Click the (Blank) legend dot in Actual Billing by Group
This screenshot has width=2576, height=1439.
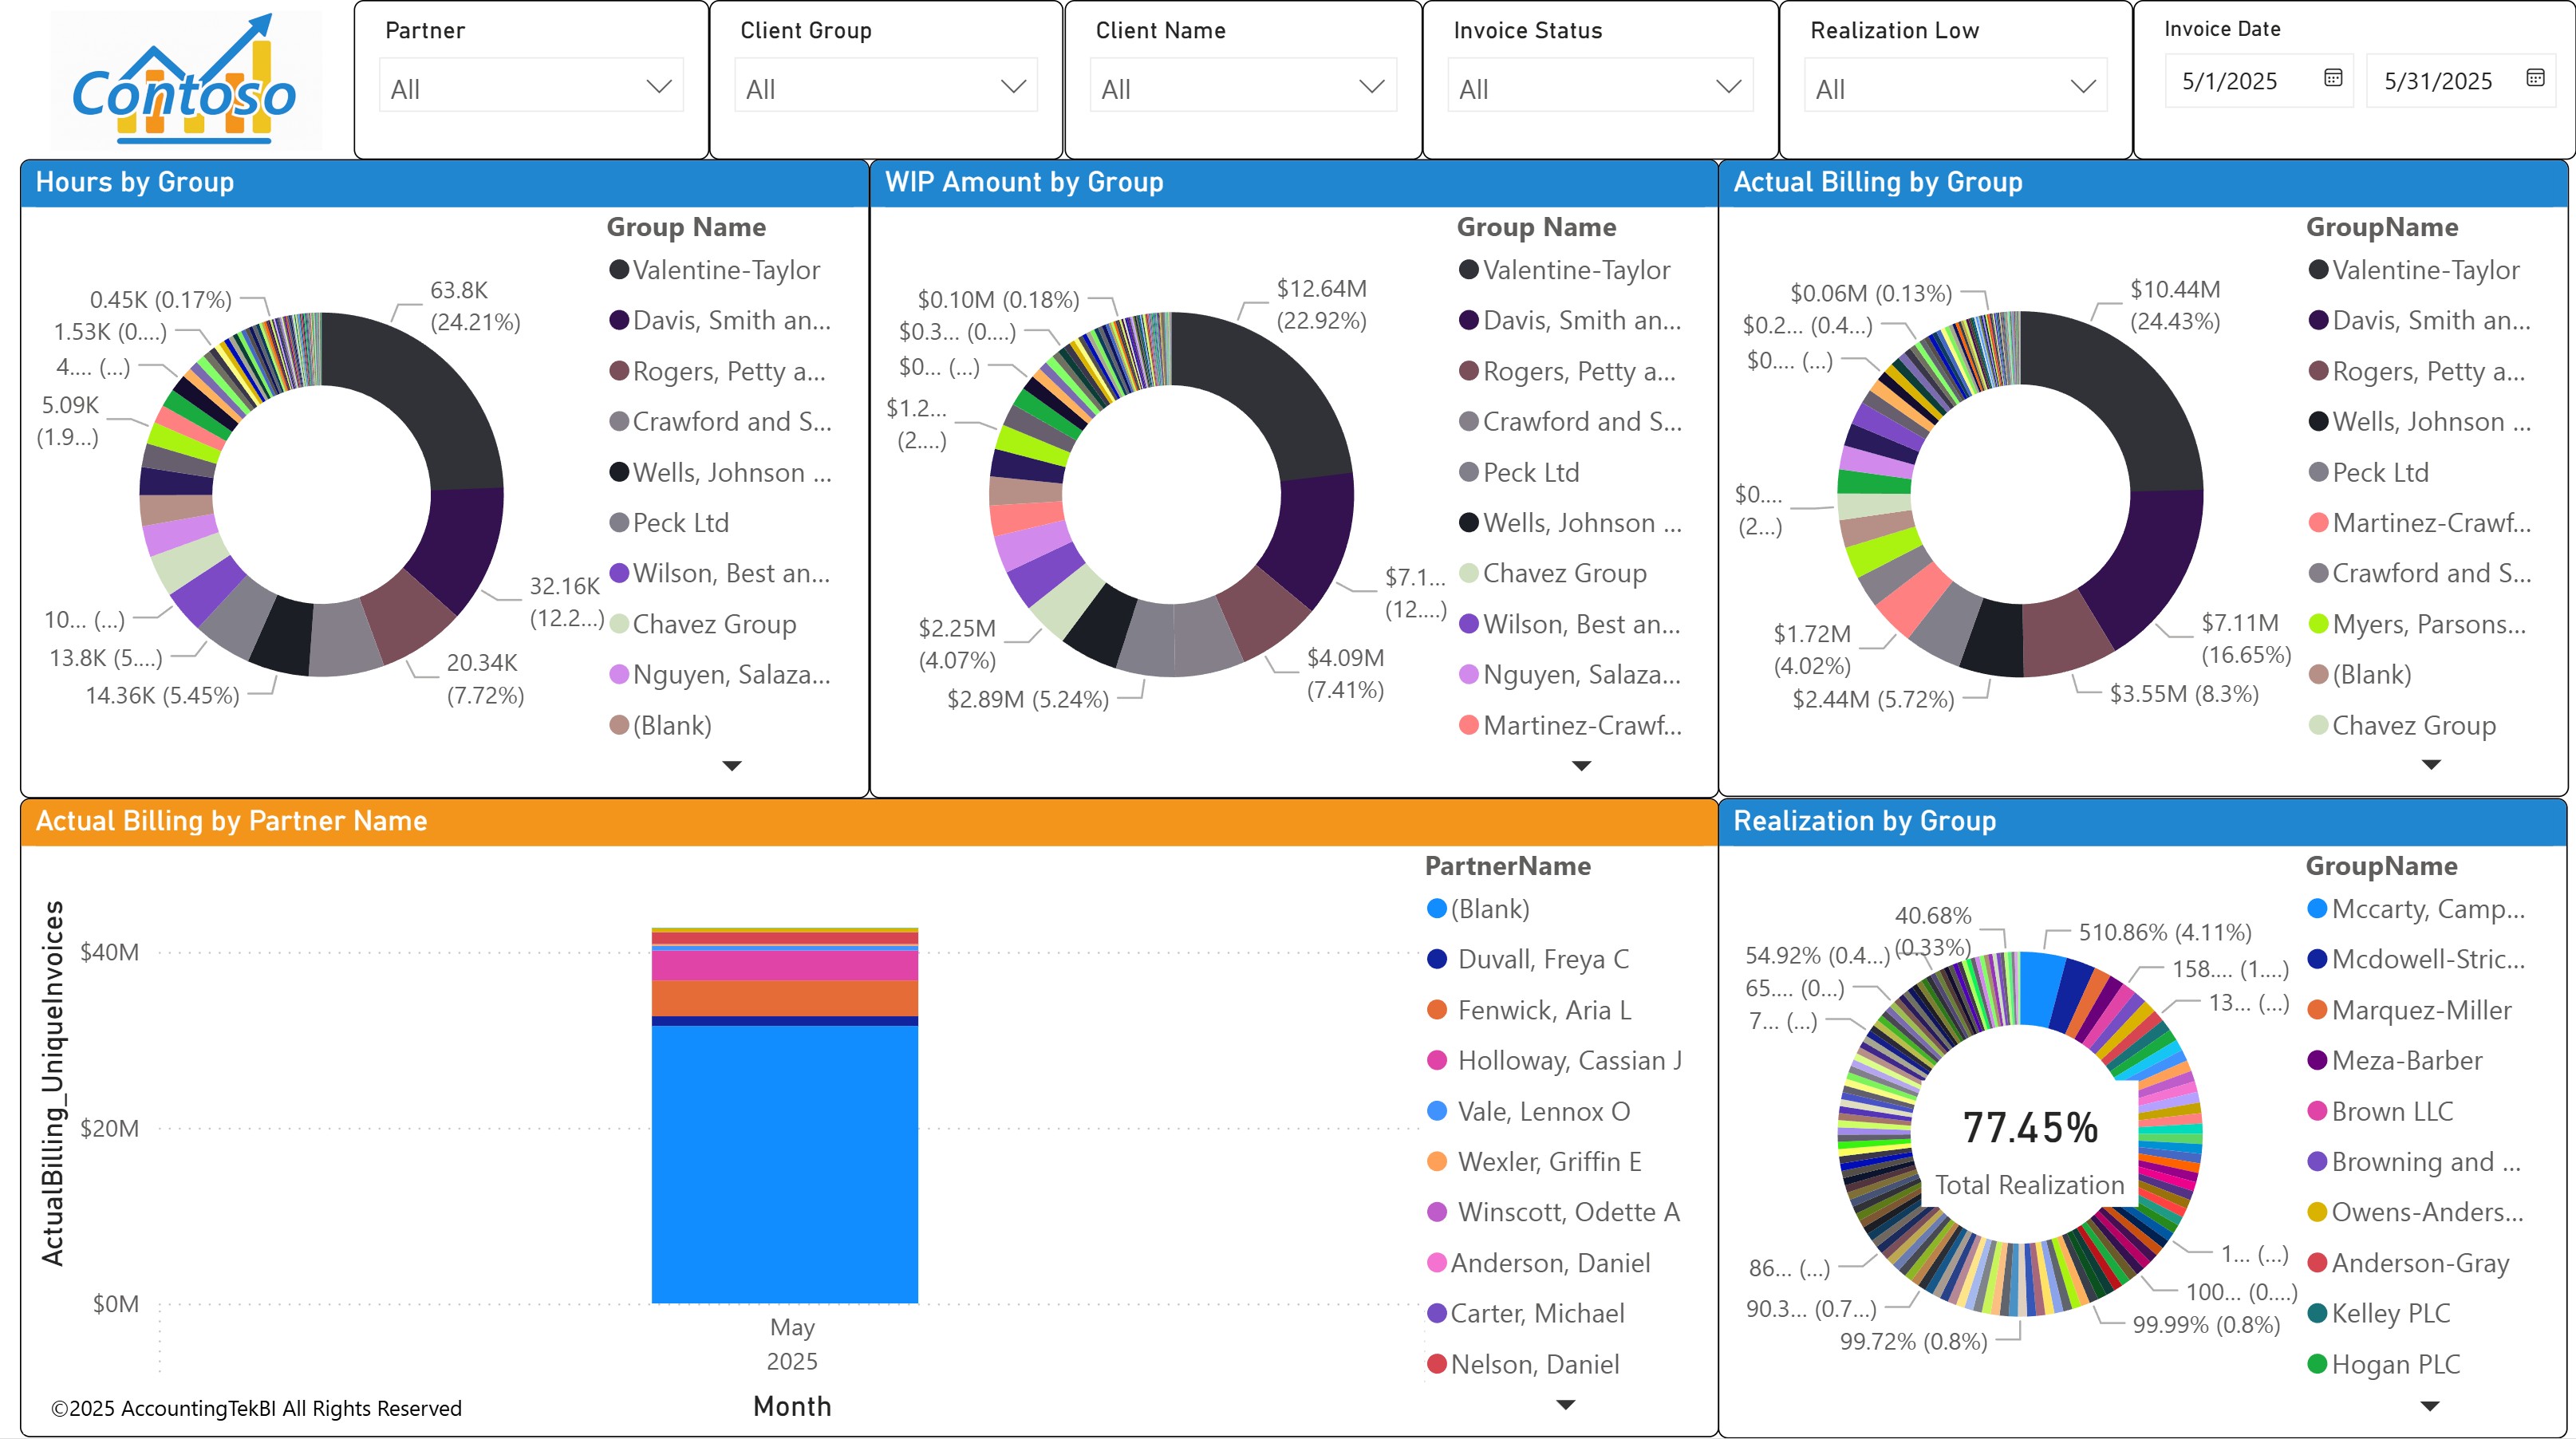[2319, 674]
